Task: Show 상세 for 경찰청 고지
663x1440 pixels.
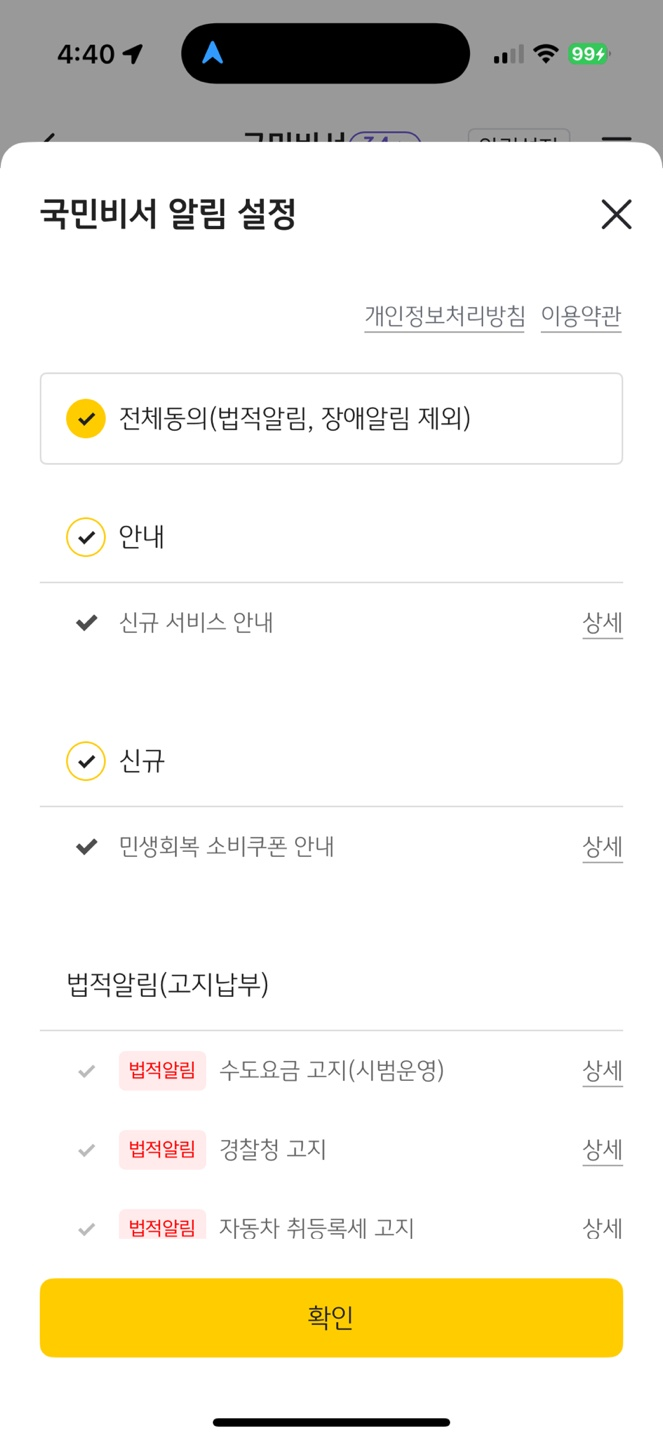Action: pyautogui.click(x=602, y=1150)
